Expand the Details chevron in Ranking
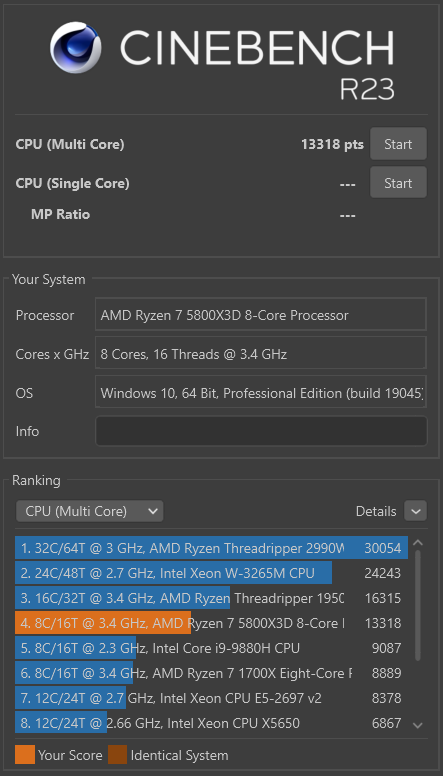 [x=415, y=511]
